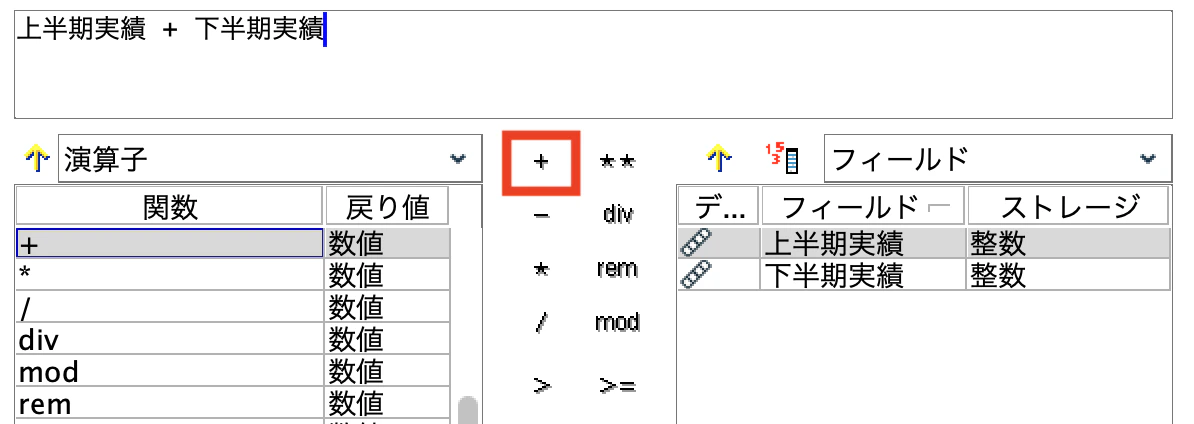The height and width of the screenshot is (424, 1194).
Task: Select the div function row
Action: point(234,339)
